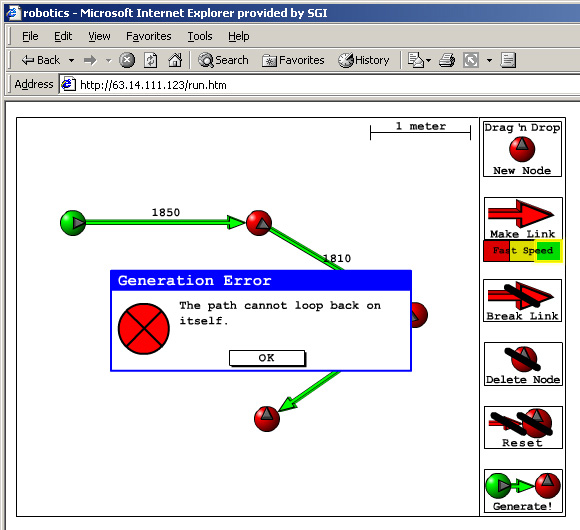The height and width of the screenshot is (530, 580).
Task: Open the Tools menu
Action: (x=200, y=36)
